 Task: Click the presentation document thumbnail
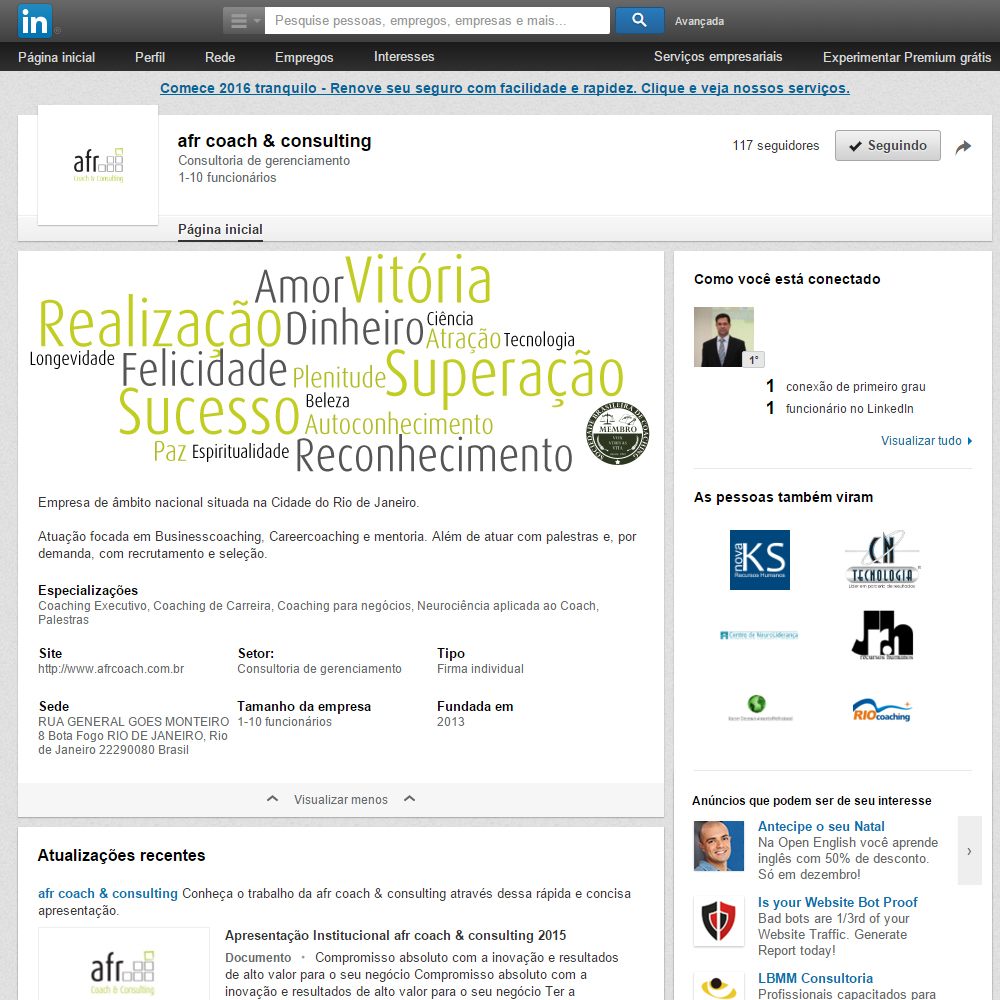pyautogui.click(x=124, y=964)
